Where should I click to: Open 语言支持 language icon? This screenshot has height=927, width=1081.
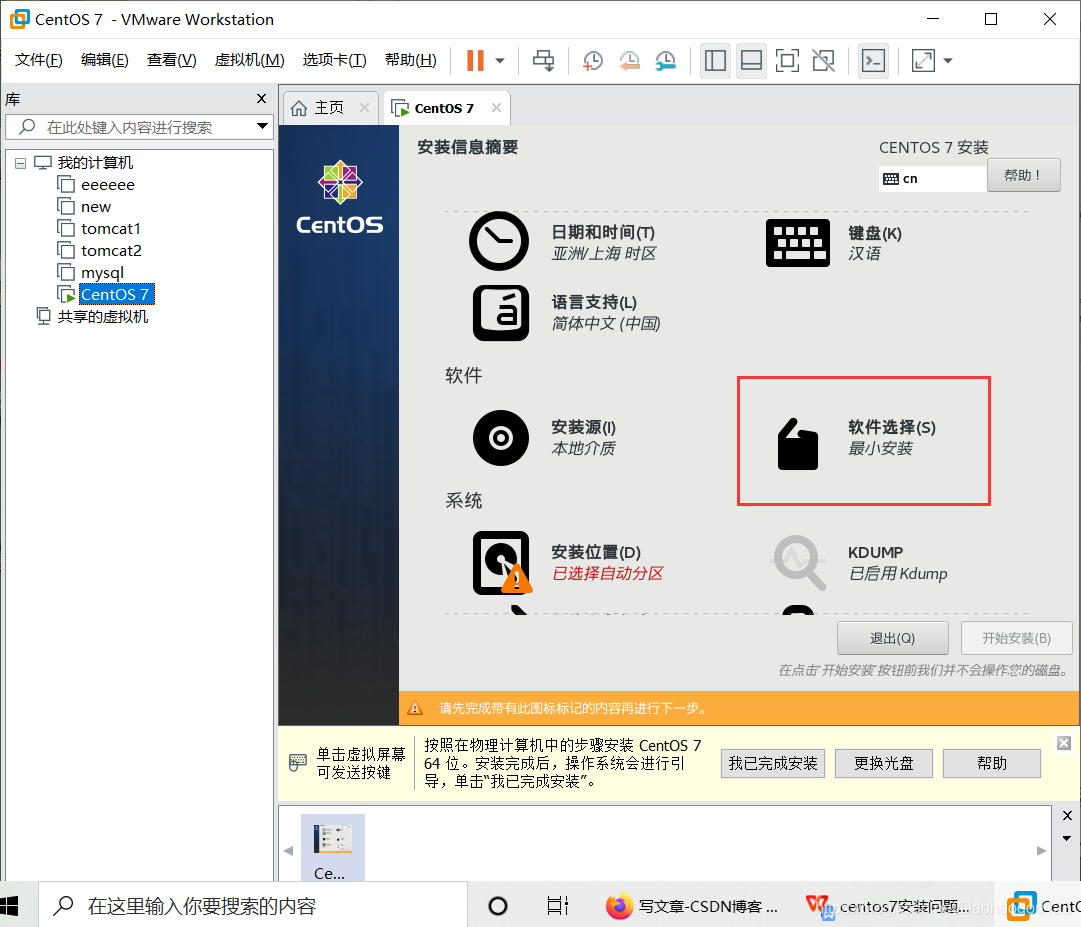501,313
